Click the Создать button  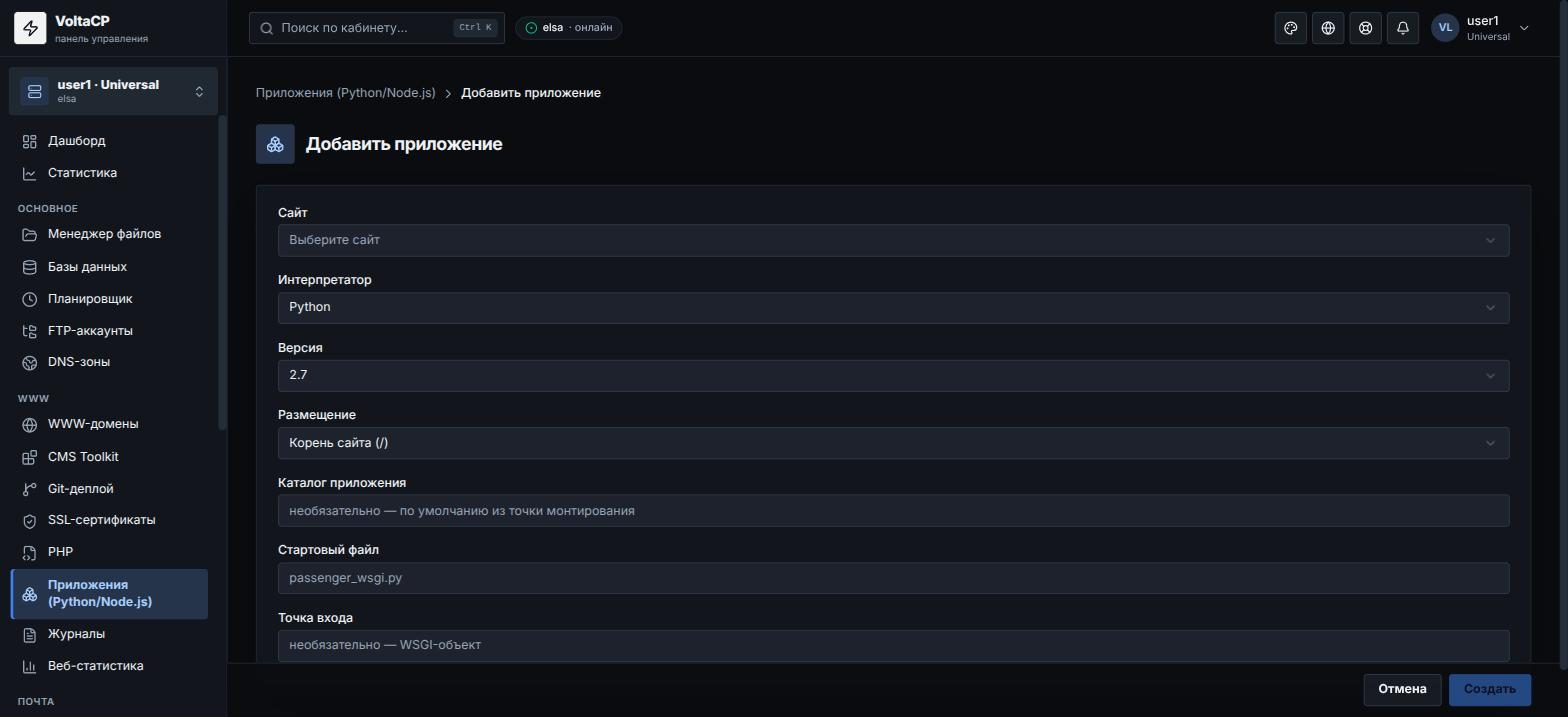coord(1490,689)
